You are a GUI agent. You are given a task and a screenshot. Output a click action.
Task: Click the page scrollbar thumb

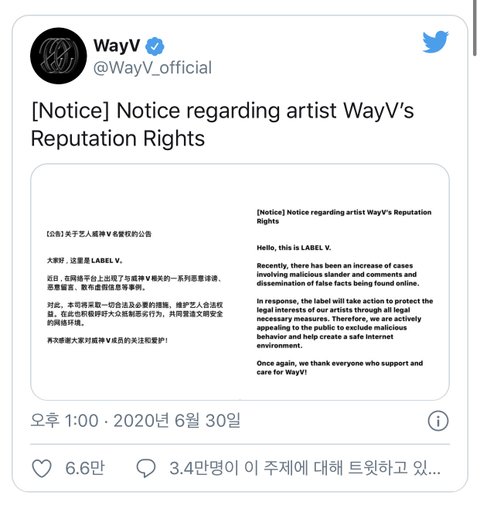click(x=475, y=28)
